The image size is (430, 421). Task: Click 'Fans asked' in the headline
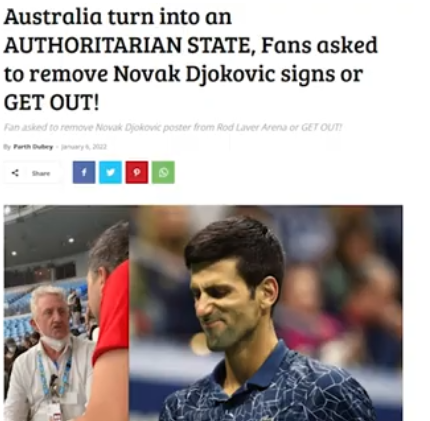pos(319,45)
